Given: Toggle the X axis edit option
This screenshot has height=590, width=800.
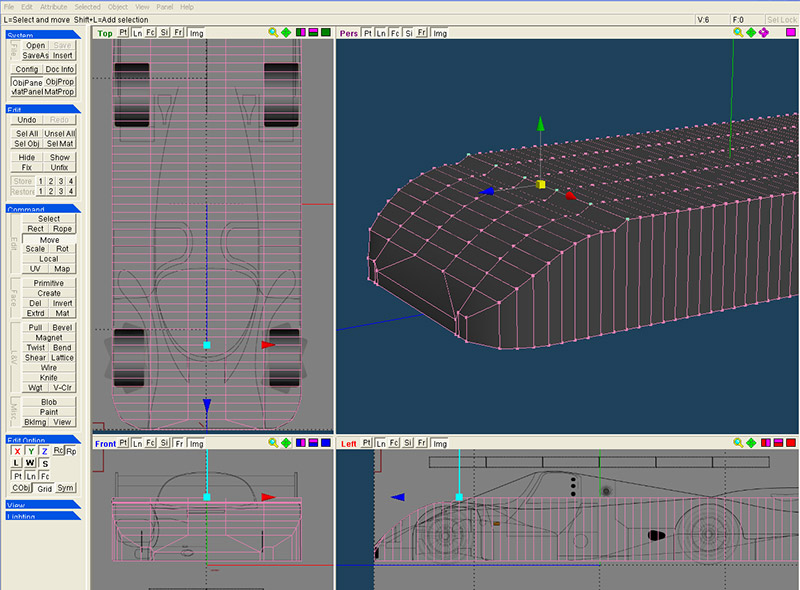Looking at the screenshot, I should tap(17, 451).
